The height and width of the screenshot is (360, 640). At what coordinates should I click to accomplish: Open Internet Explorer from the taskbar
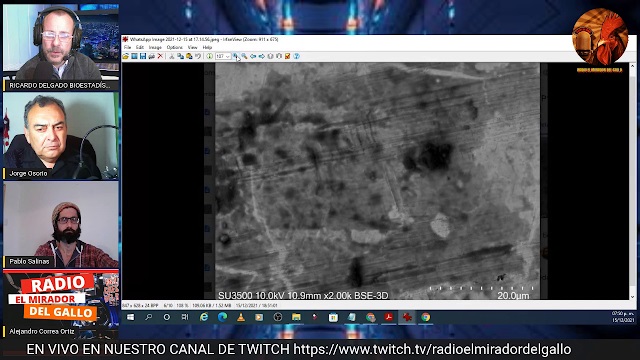(204, 317)
